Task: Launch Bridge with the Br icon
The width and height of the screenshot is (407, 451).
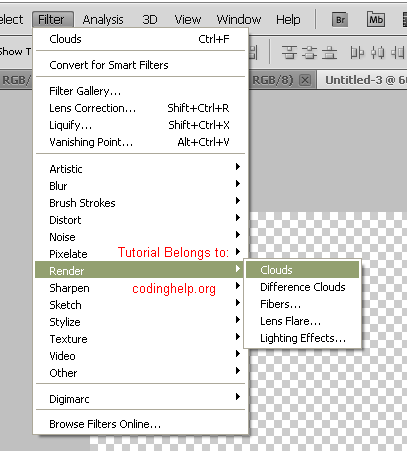Action: [340, 20]
